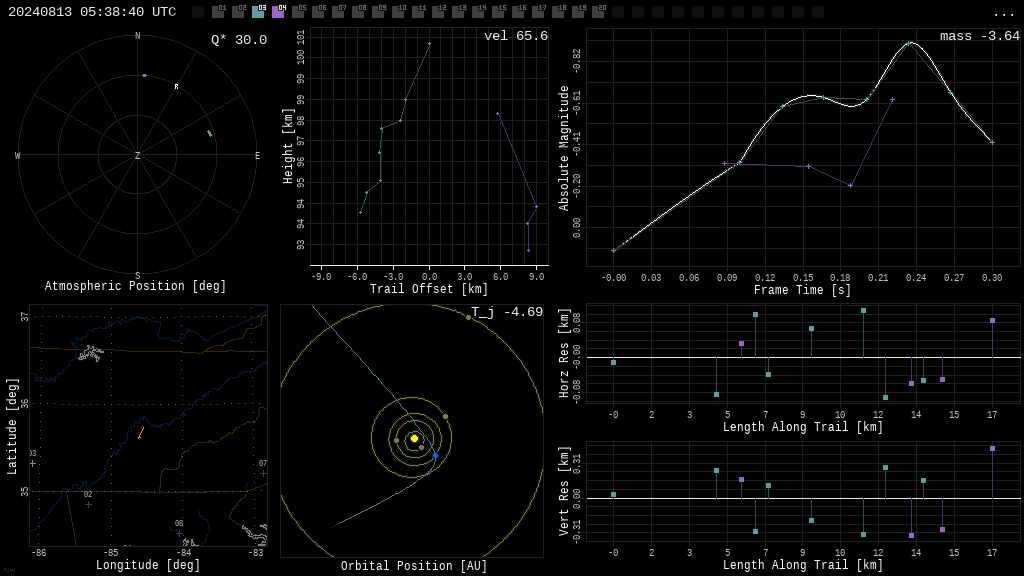1024x576 pixels.
Task: Select station box 09
Action: tap(378, 11)
